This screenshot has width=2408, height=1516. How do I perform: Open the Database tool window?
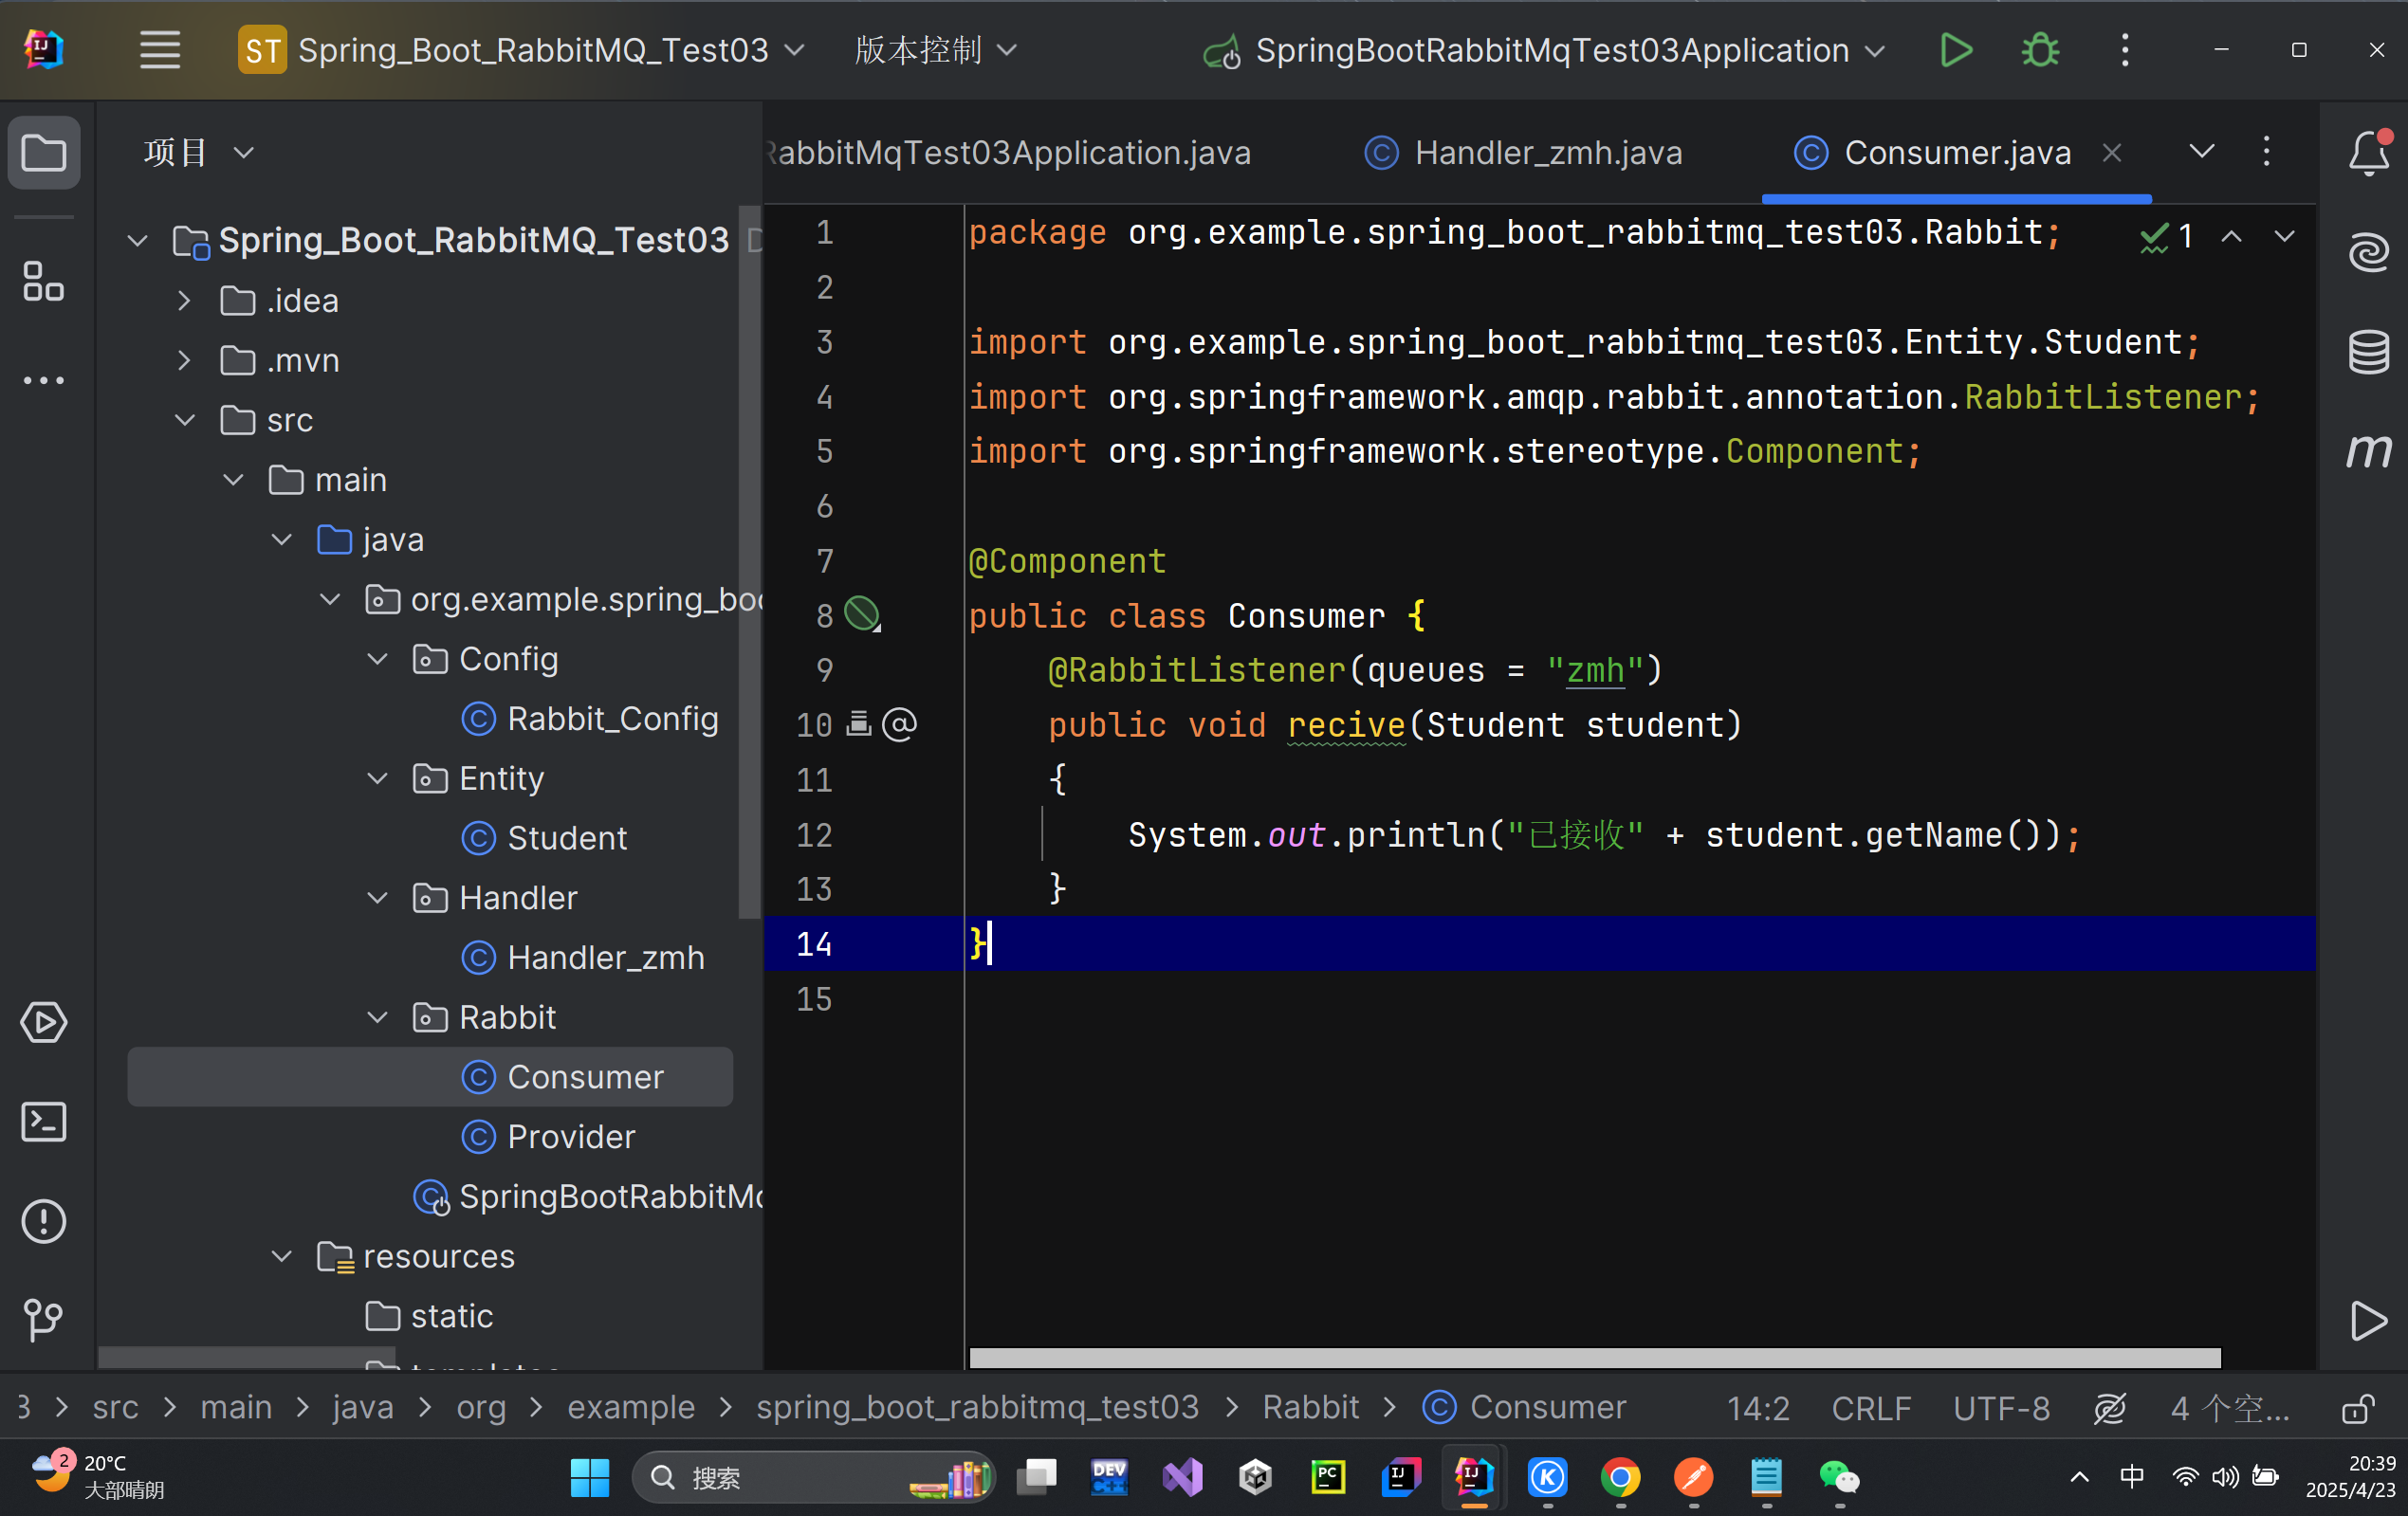pos(2368,352)
